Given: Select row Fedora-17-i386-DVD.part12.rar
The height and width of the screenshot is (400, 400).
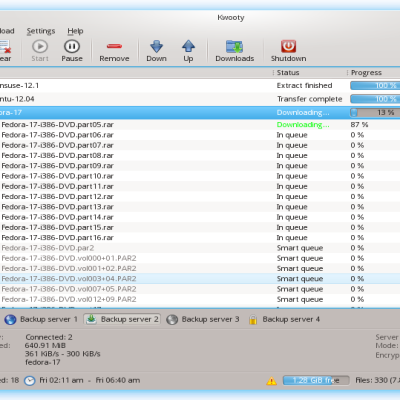Looking at the screenshot, I should pos(200,197).
